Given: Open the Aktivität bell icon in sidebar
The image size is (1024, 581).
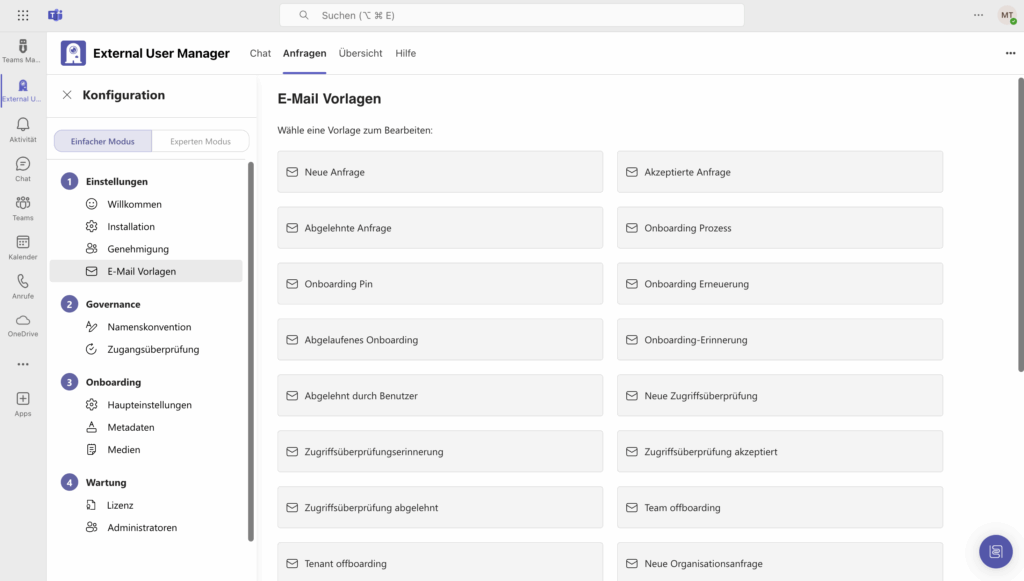Looking at the screenshot, I should point(23,125).
